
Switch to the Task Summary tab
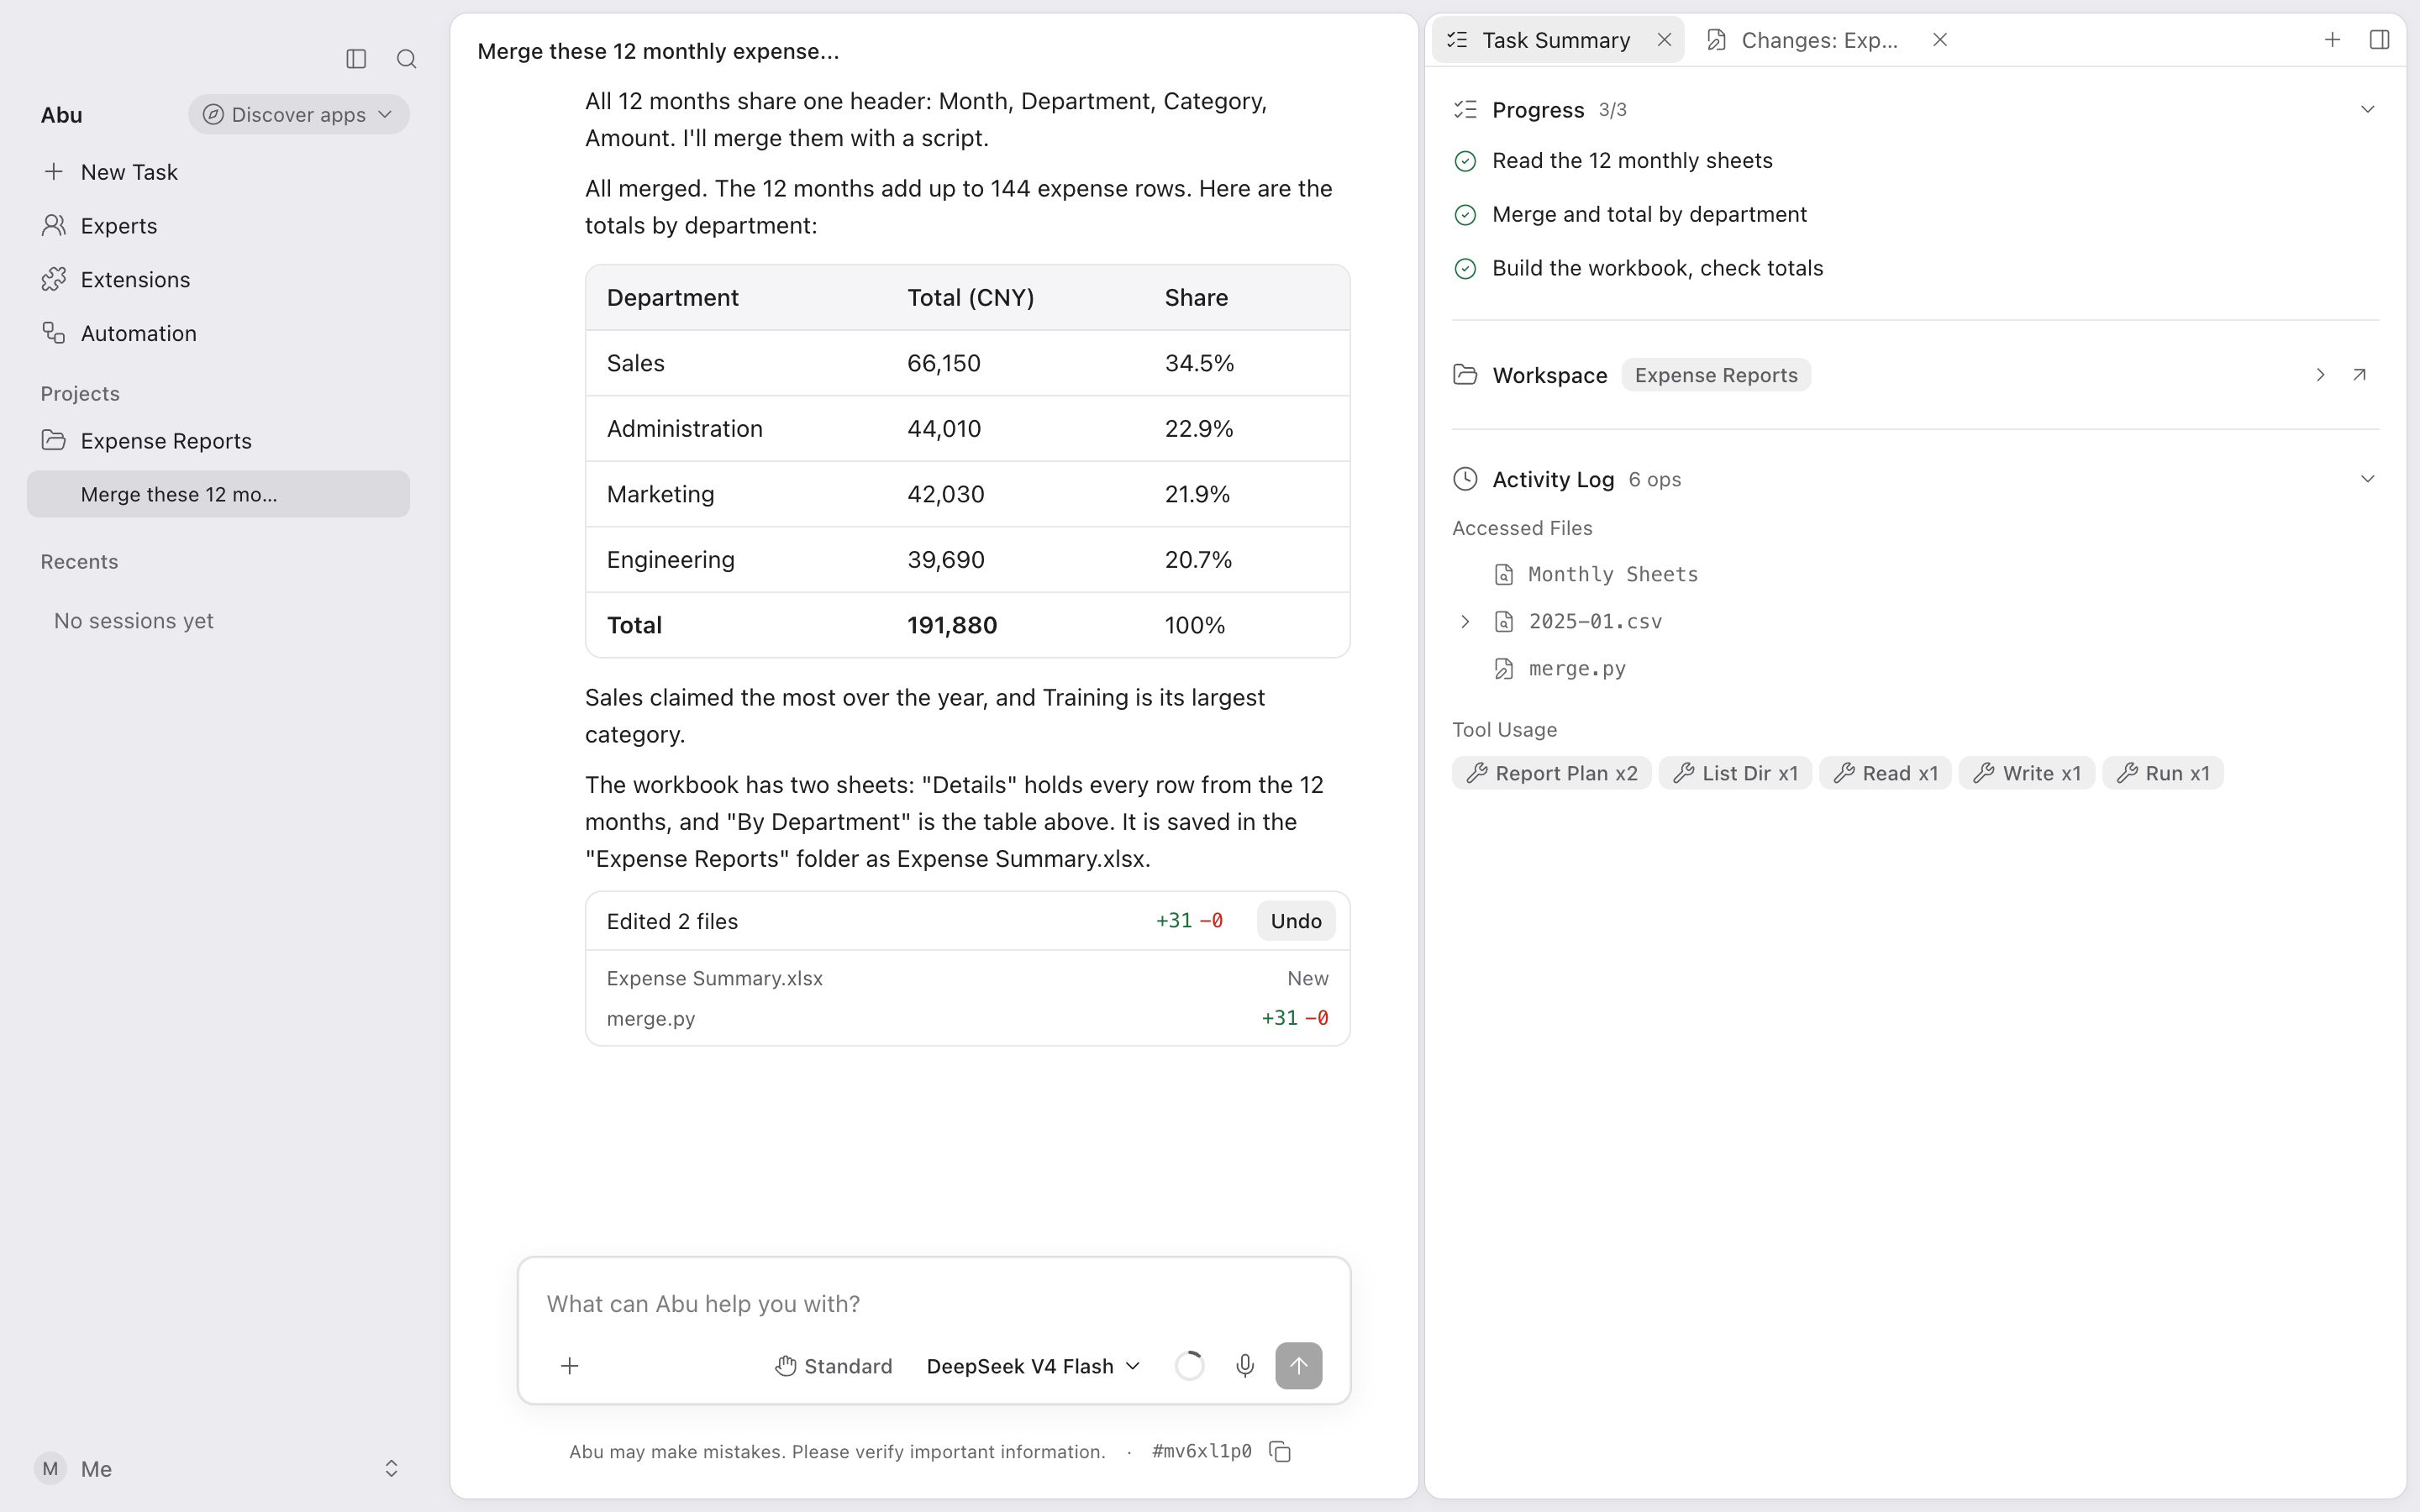[x=1555, y=40]
